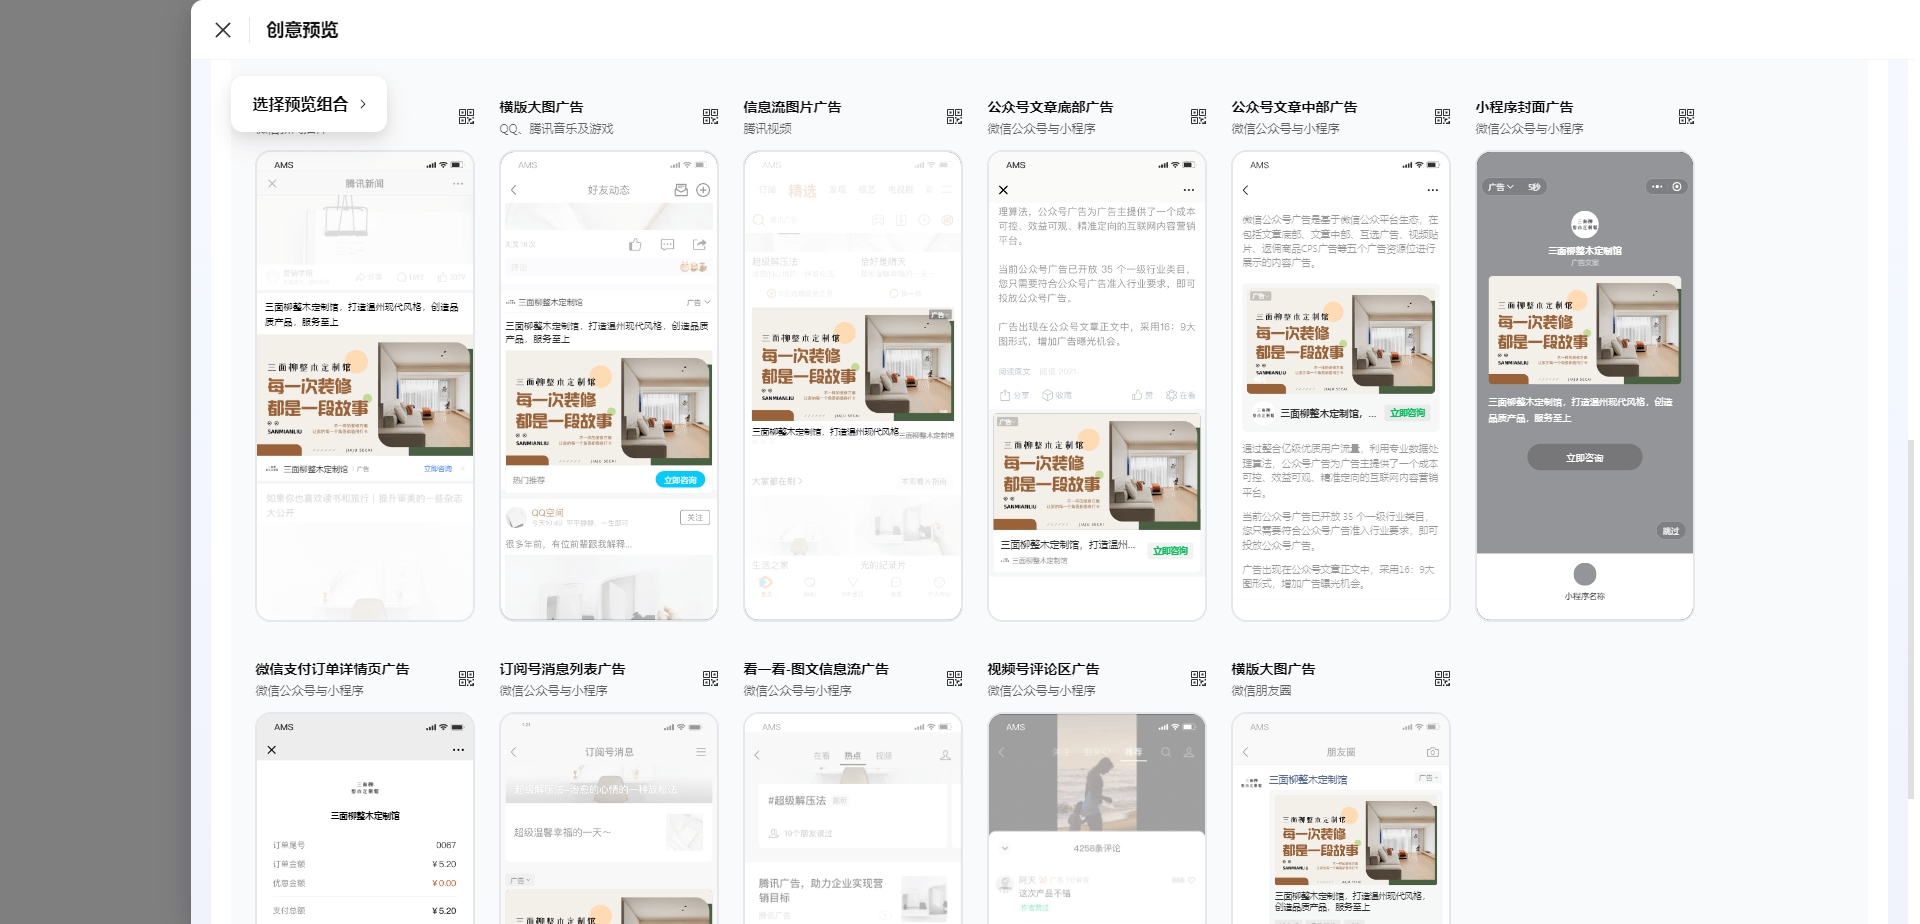Click QR code icon for 公众号文章底部广告
Viewport: 1920px width, 924px height.
coord(1198,117)
